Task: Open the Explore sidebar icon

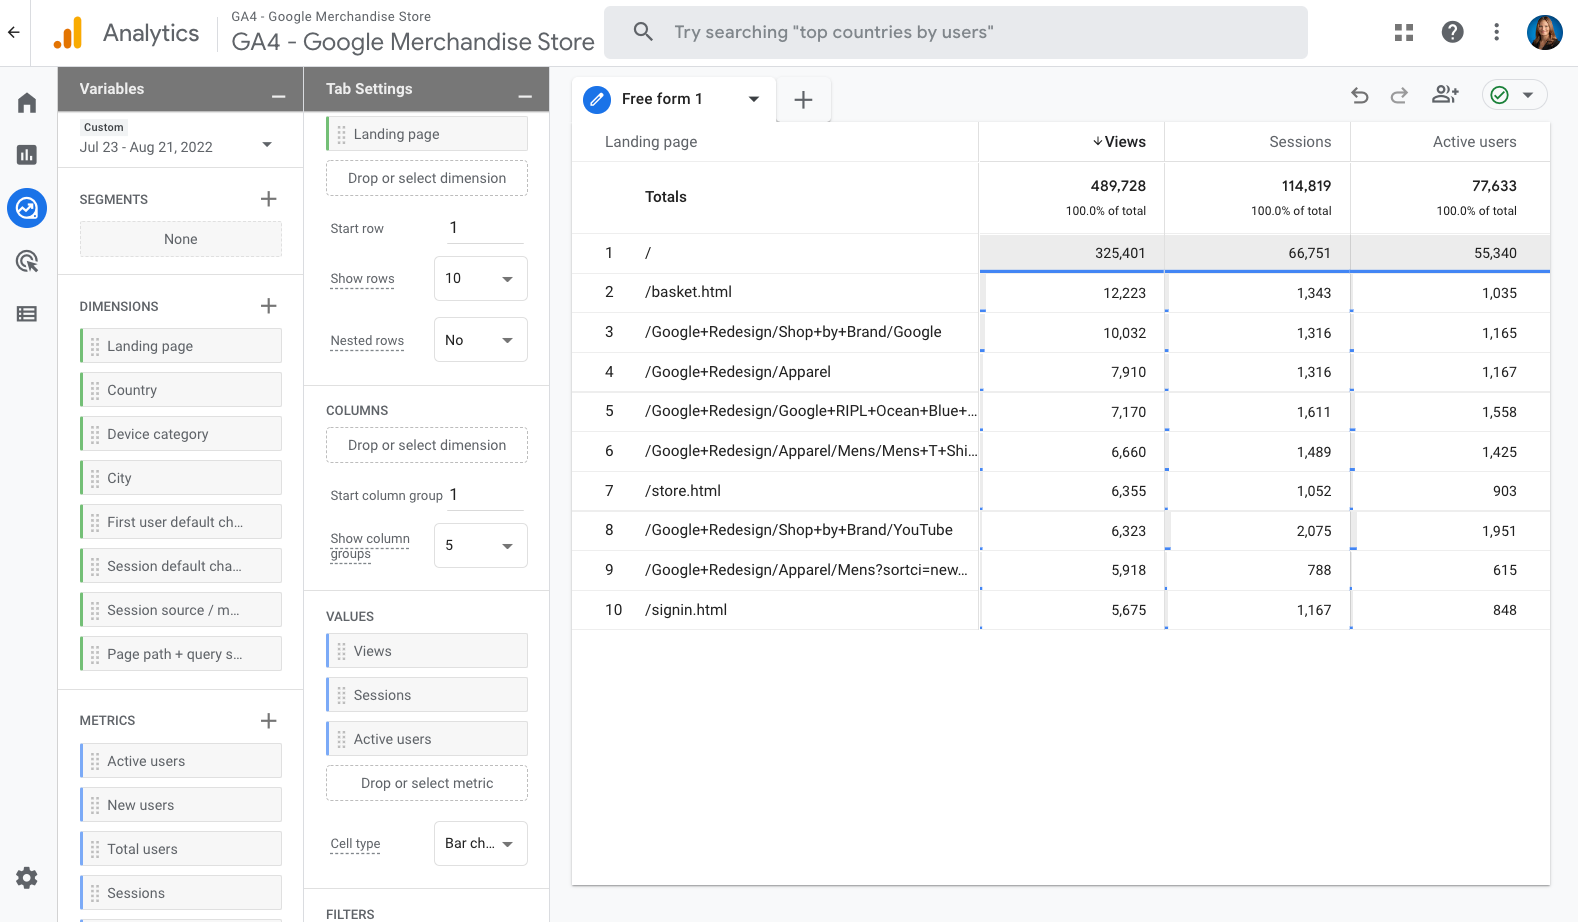Action: point(27,208)
